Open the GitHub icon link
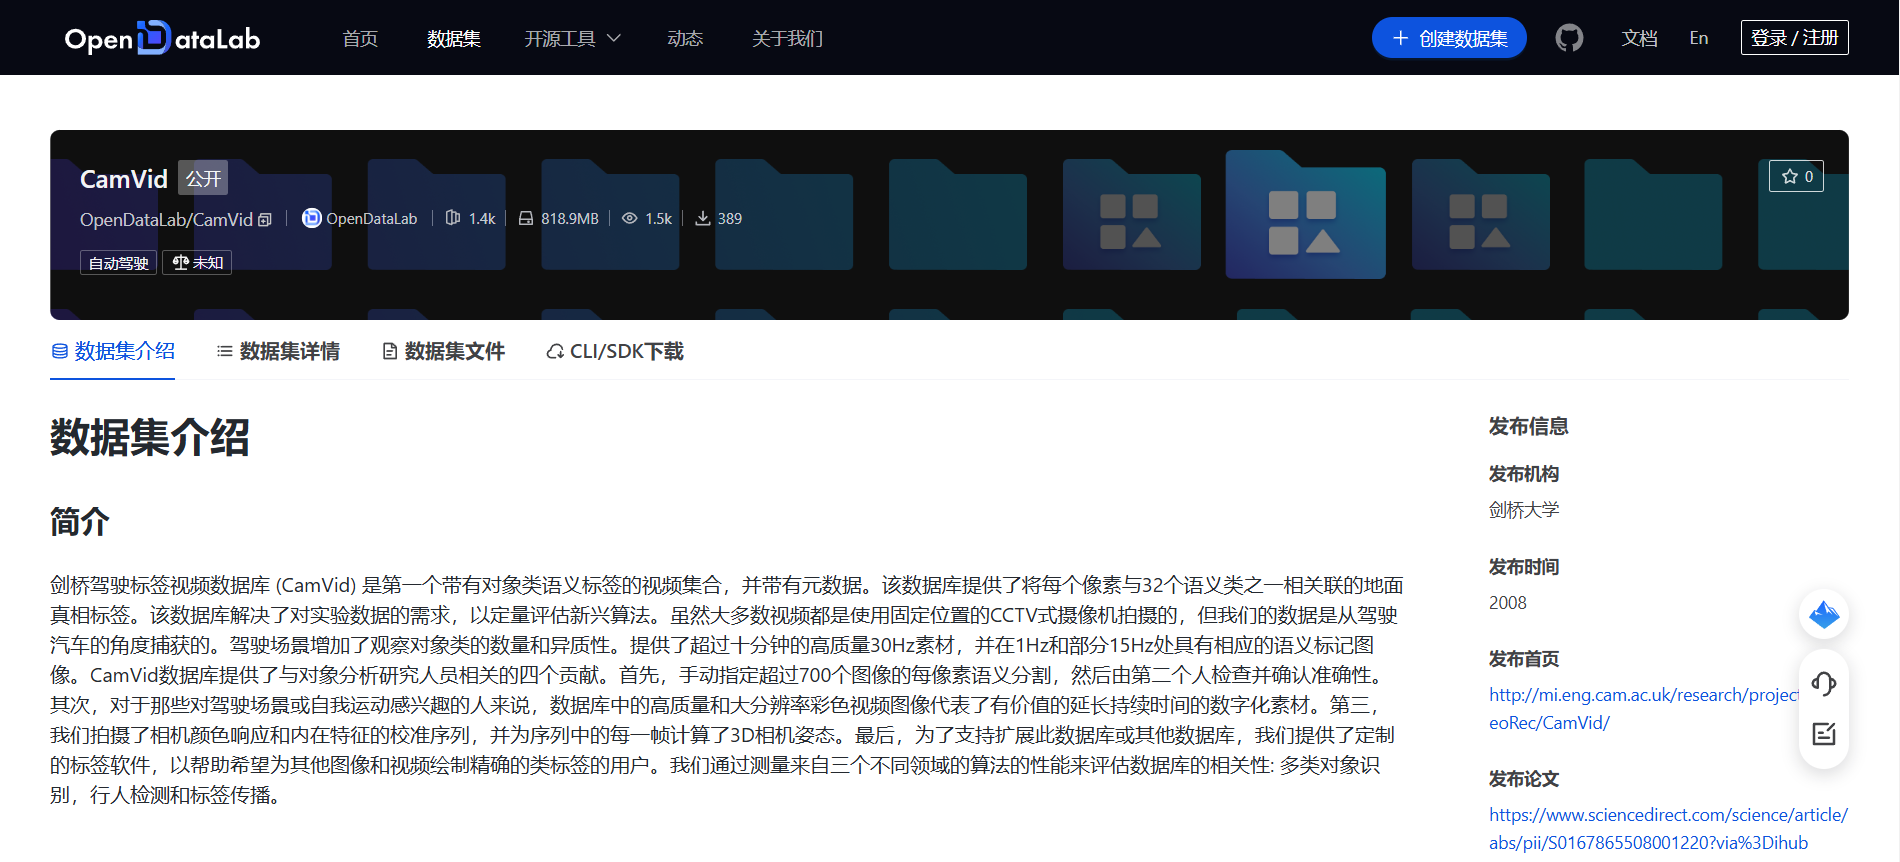The image size is (1900, 862). click(x=1569, y=38)
